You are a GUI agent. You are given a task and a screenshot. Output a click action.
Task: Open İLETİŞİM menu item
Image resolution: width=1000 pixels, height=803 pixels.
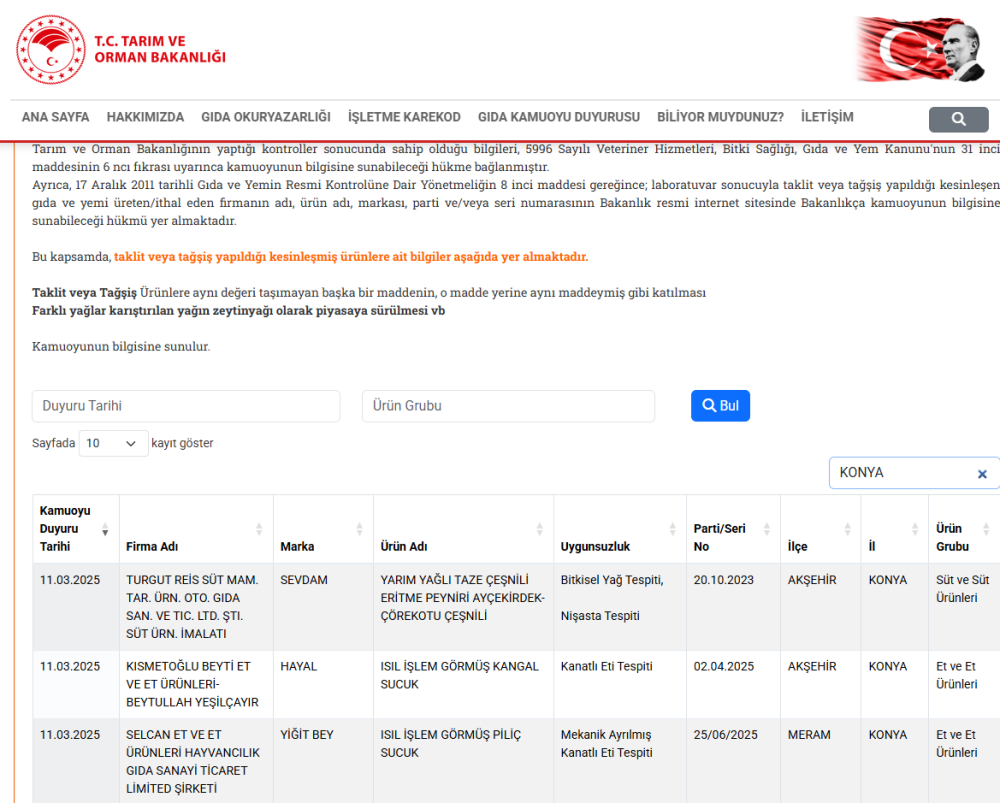(827, 117)
